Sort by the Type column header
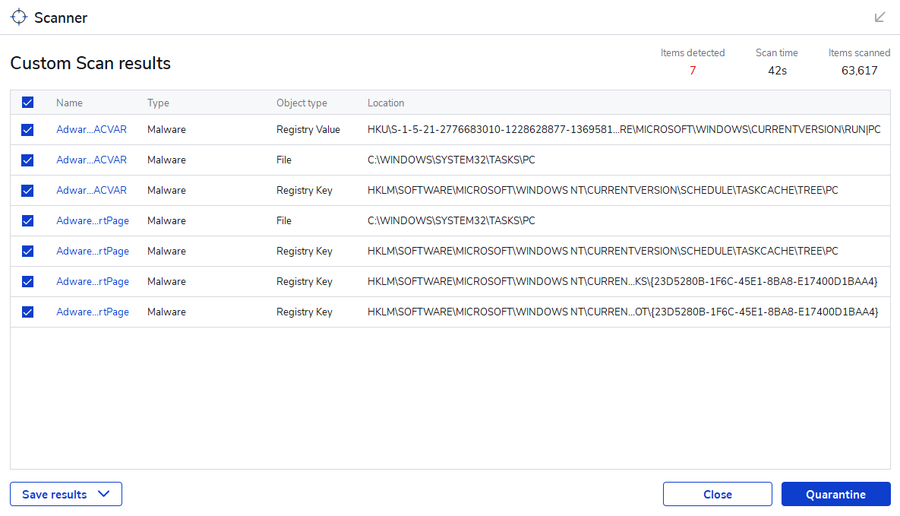This screenshot has height=516, width=900. [x=158, y=103]
